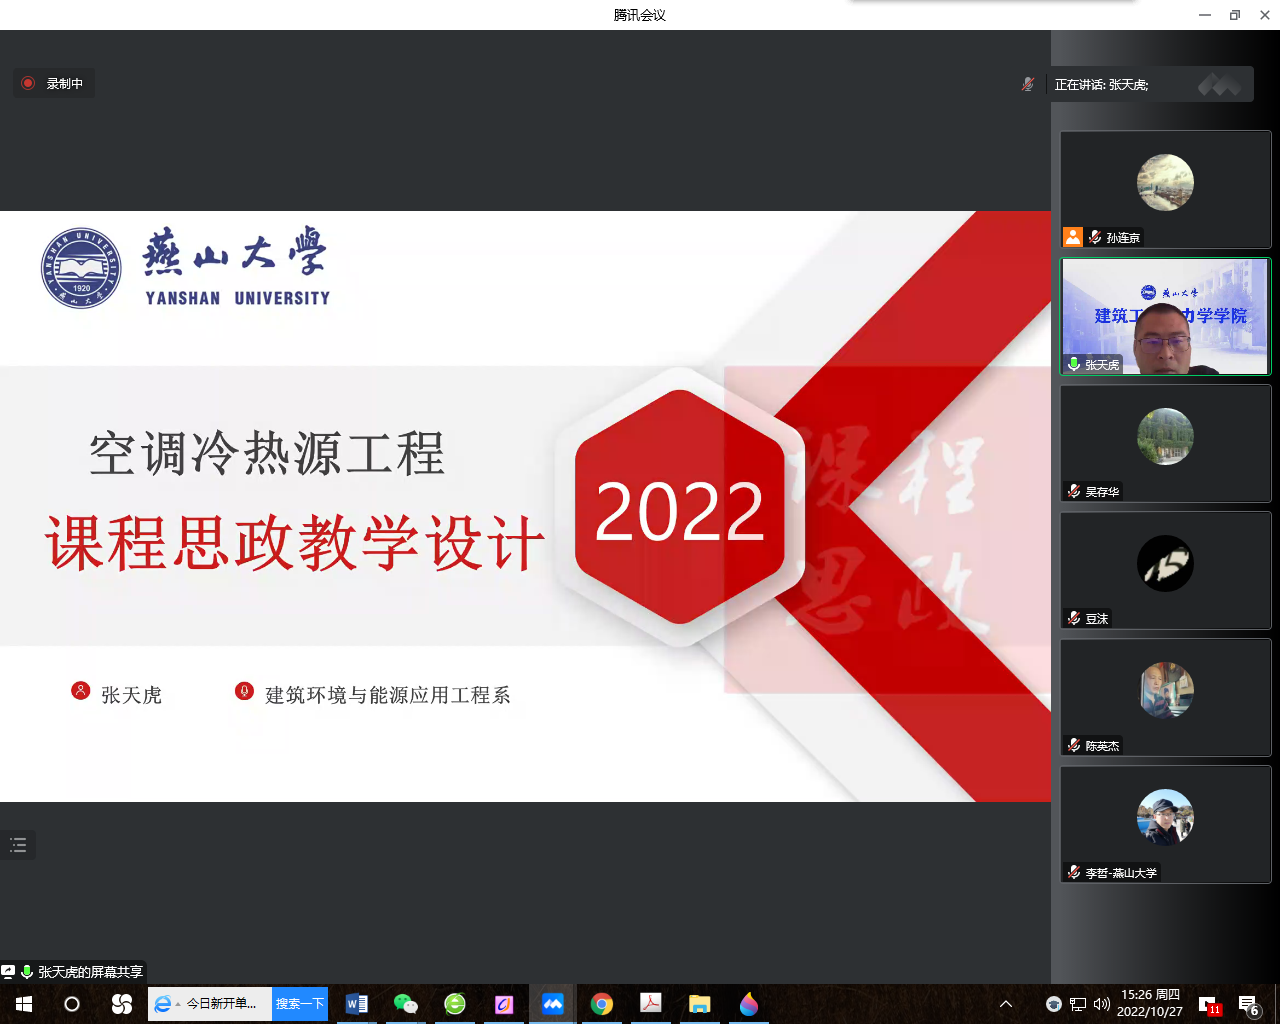Click the muted mic icon next to 豆沫
The image size is (1280, 1024).
pos(1074,618)
